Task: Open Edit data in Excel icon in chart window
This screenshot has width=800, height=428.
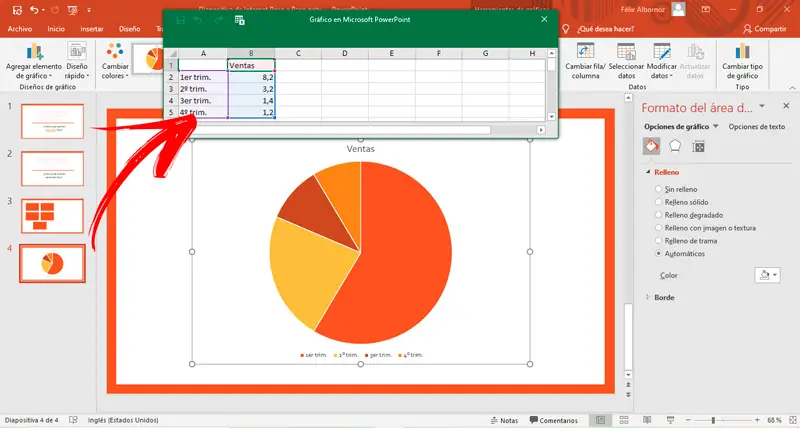Action: pos(240,20)
